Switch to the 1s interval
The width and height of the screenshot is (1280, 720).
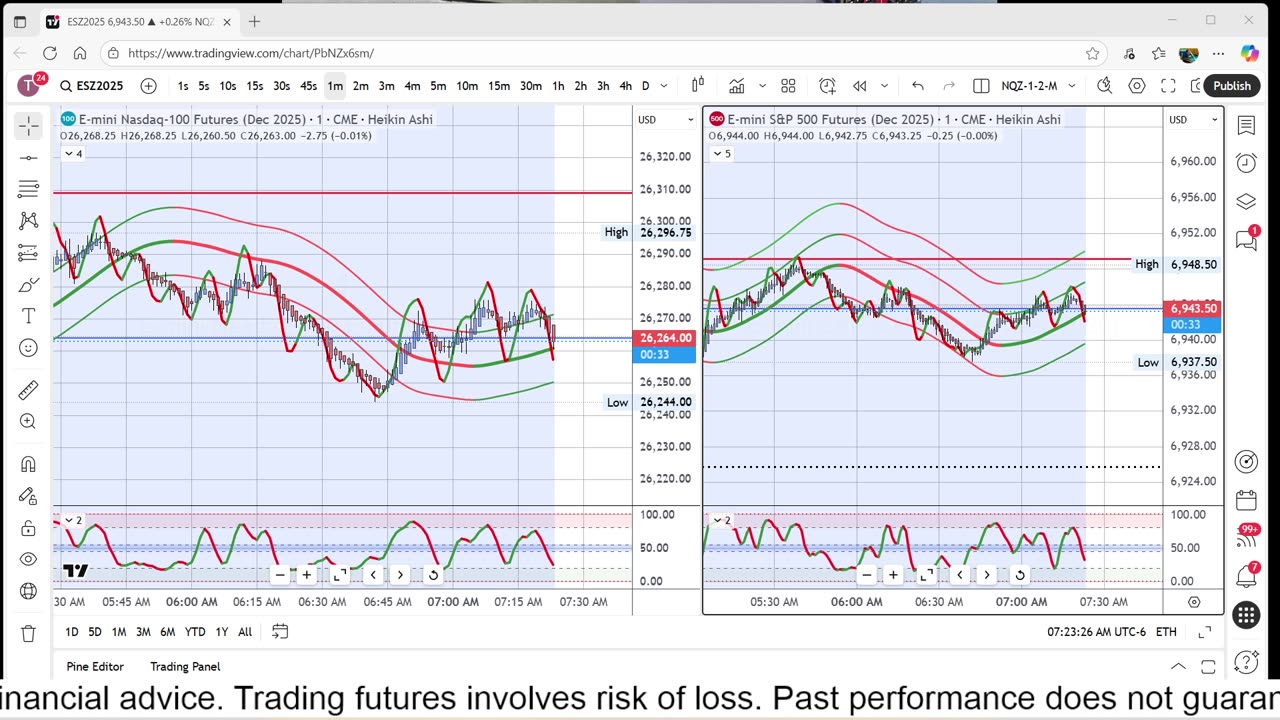pos(183,86)
